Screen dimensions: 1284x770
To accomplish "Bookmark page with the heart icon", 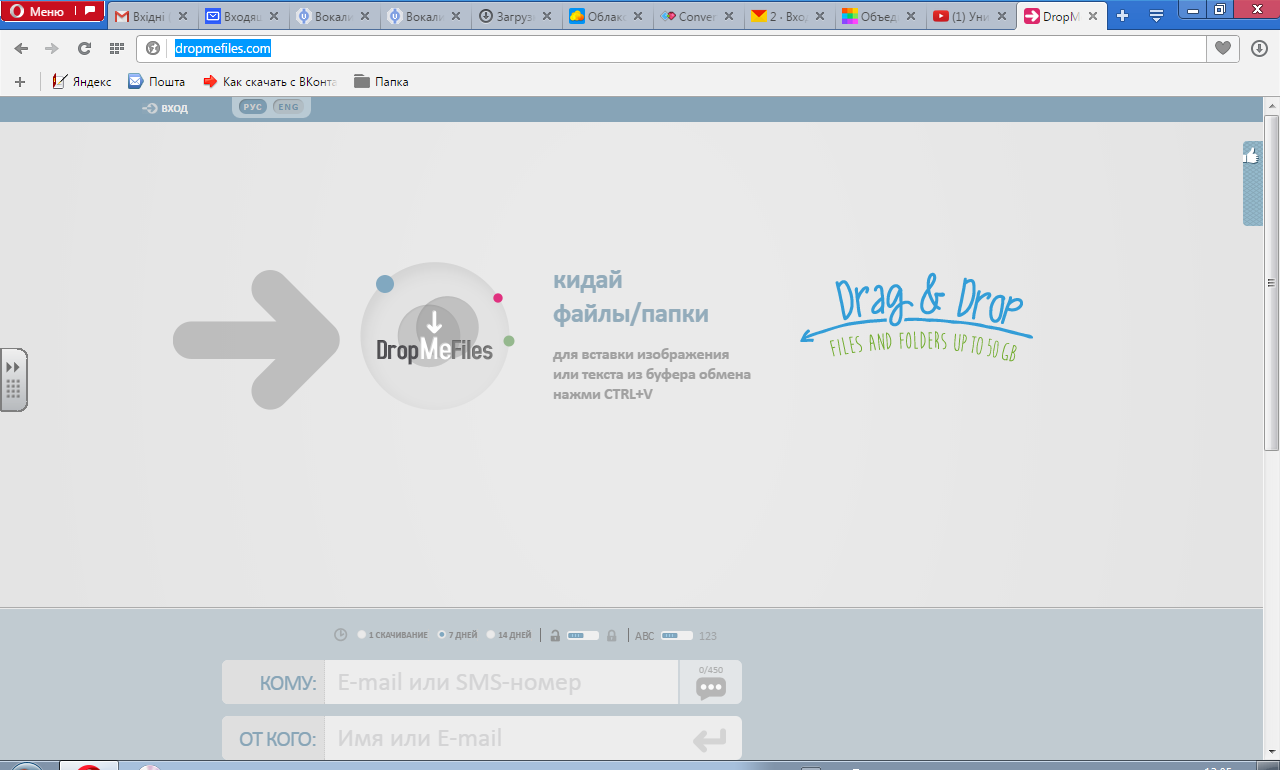I will 1223,48.
